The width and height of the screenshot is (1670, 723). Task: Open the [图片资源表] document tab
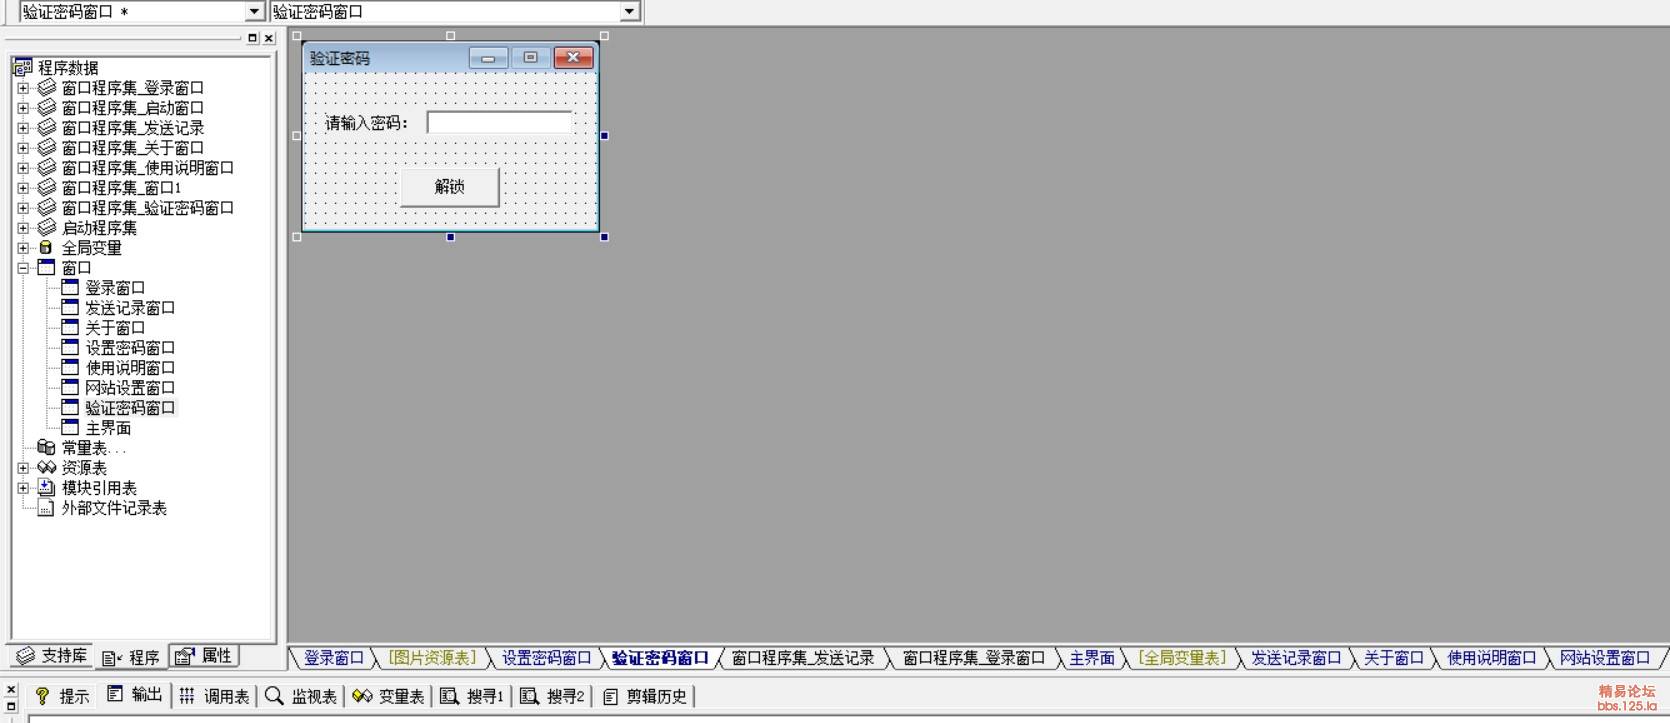433,658
